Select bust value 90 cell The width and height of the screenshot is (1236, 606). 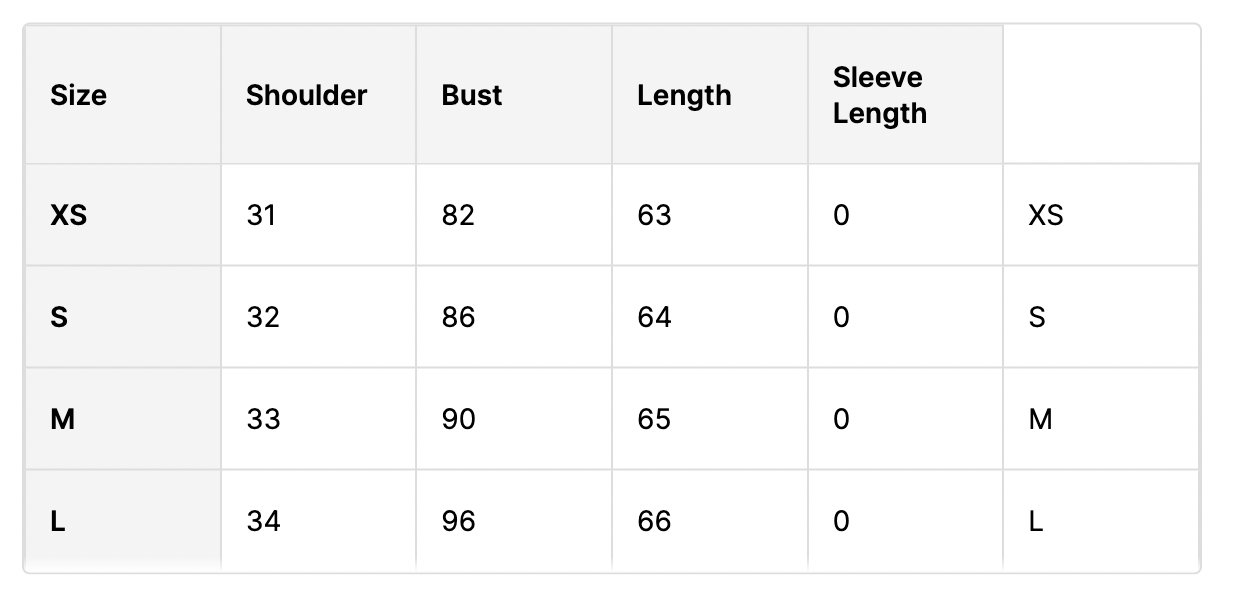click(514, 419)
